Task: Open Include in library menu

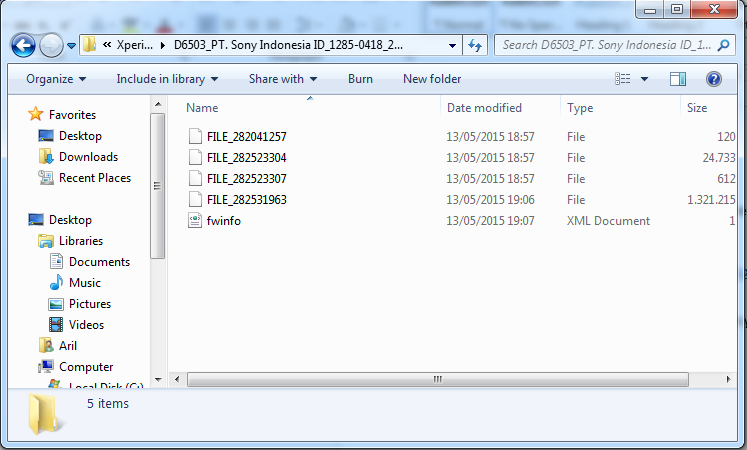Action: tap(167, 79)
